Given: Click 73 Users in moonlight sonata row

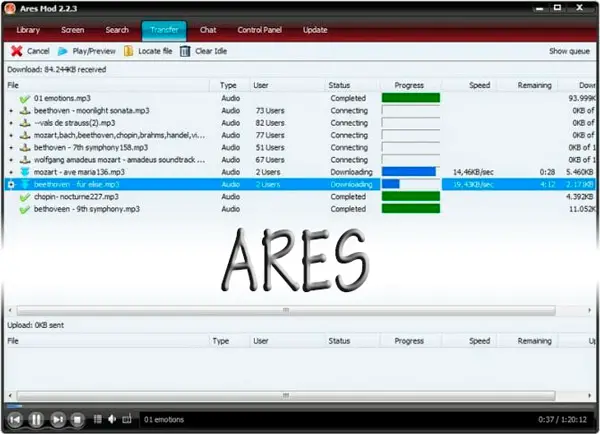Looking at the screenshot, I should 270,111.
